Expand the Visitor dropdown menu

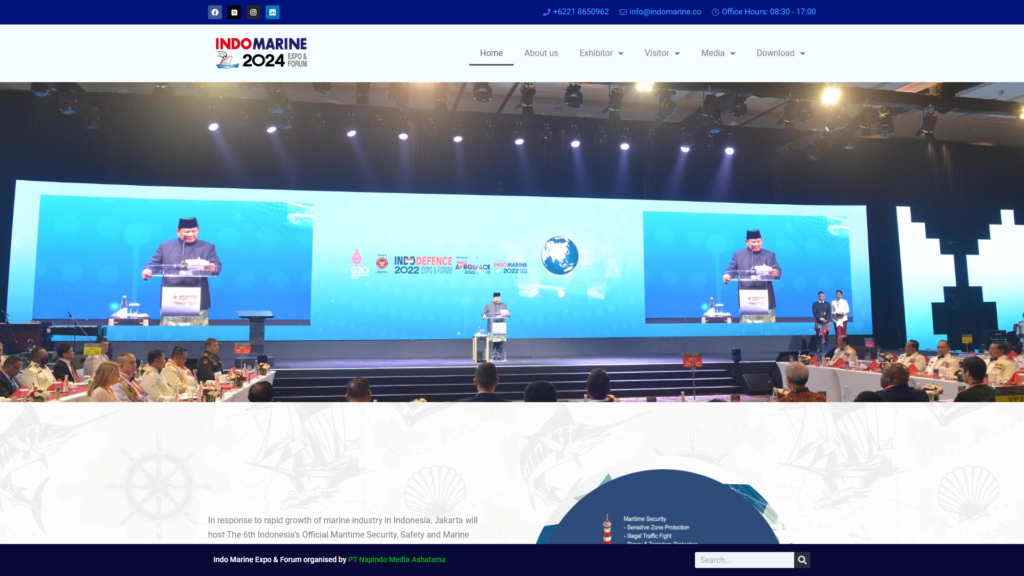pos(662,53)
